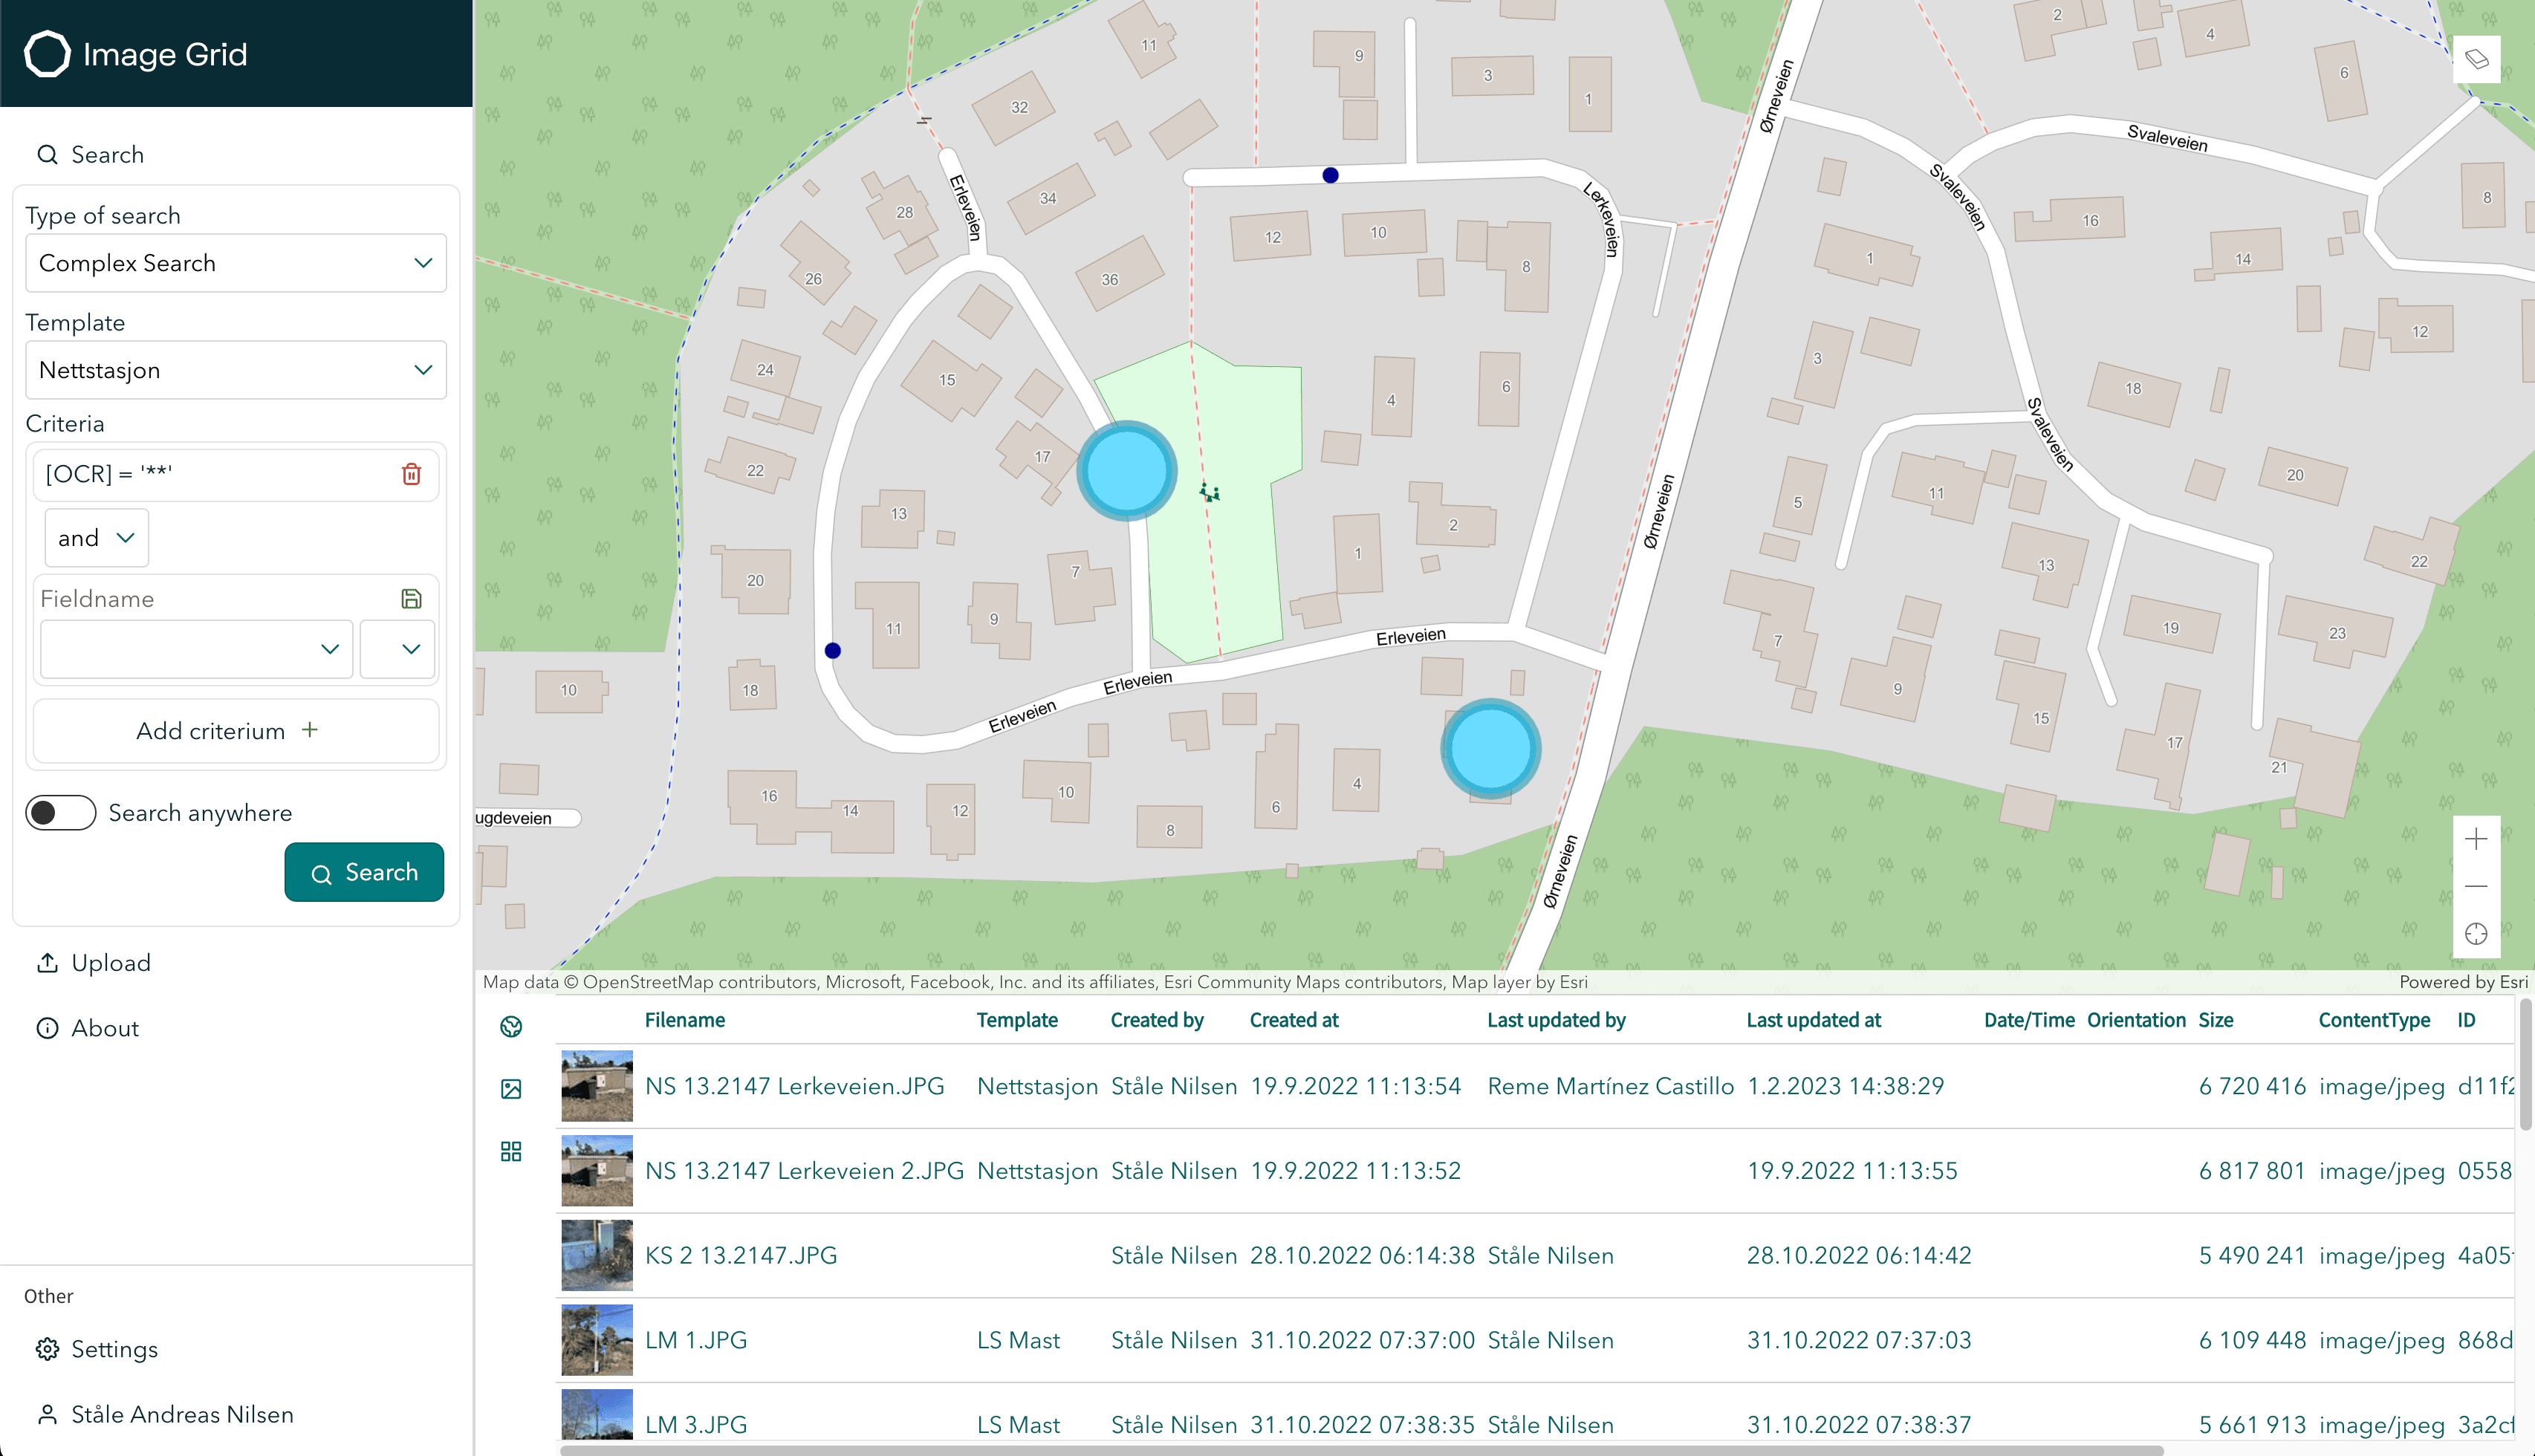Toggle Search anywhere switch
This screenshot has width=2535, height=1456.
tap(61, 813)
